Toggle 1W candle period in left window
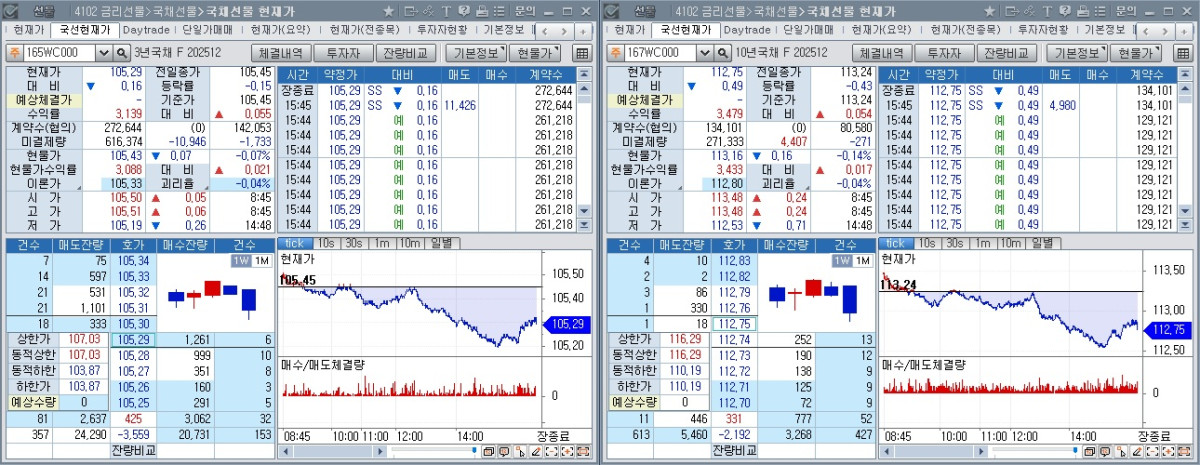The height and width of the screenshot is (465, 1200). click(x=240, y=260)
